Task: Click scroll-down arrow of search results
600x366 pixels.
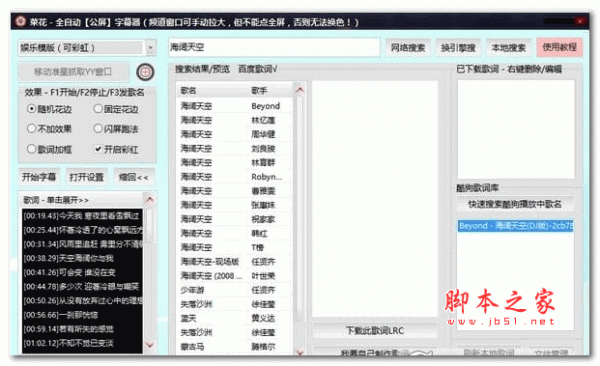Action: coord(300,352)
